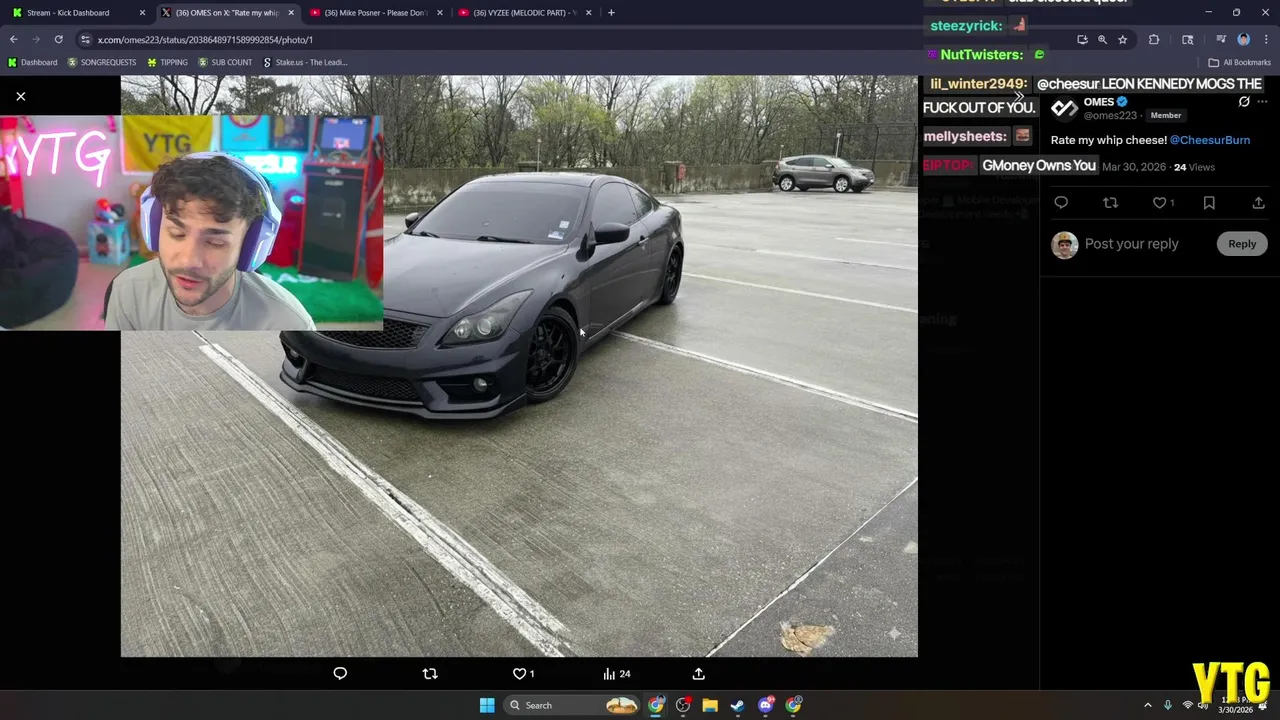The height and width of the screenshot is (720, 1280).
Task: Bookmark the post in the sidebar
Action: 1209,203
